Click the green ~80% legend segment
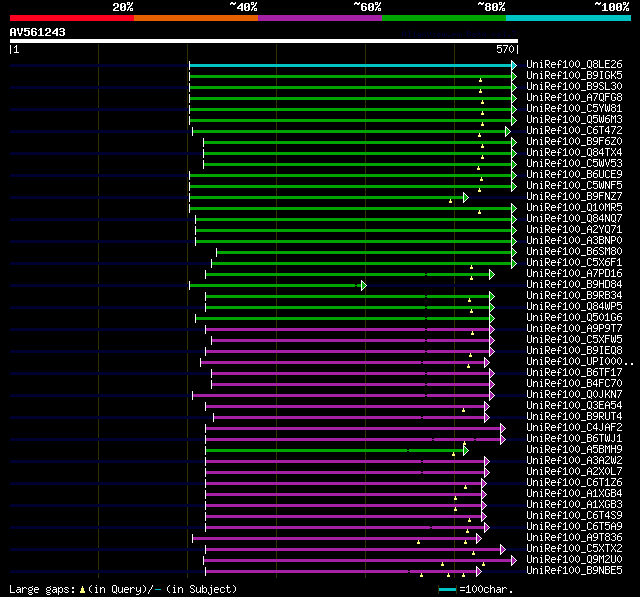 point(444,18)
